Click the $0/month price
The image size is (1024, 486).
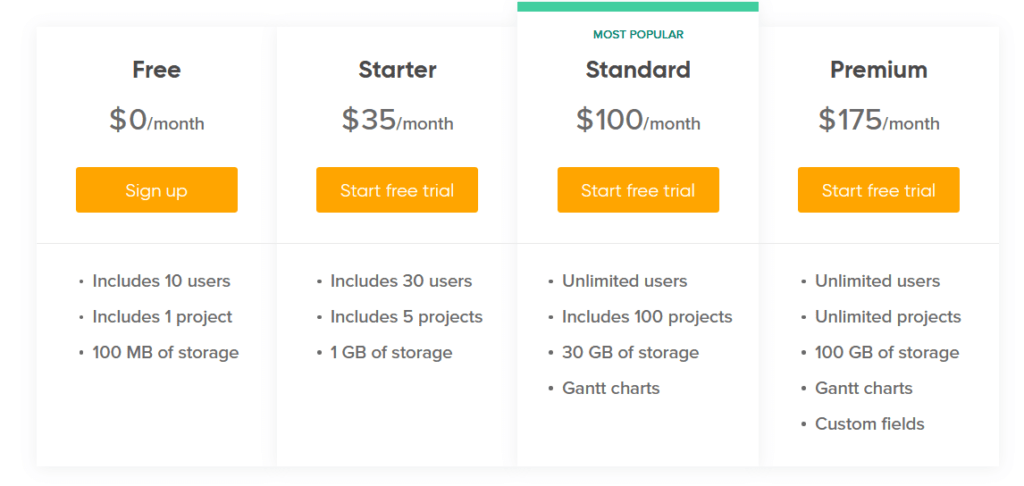[x=156, y=121]
